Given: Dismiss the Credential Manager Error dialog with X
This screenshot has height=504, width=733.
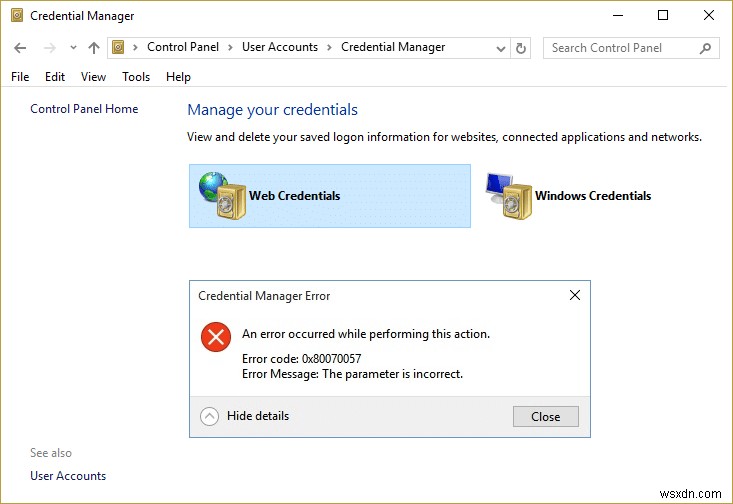Looking at the screenshot, I should coord(575,296).
